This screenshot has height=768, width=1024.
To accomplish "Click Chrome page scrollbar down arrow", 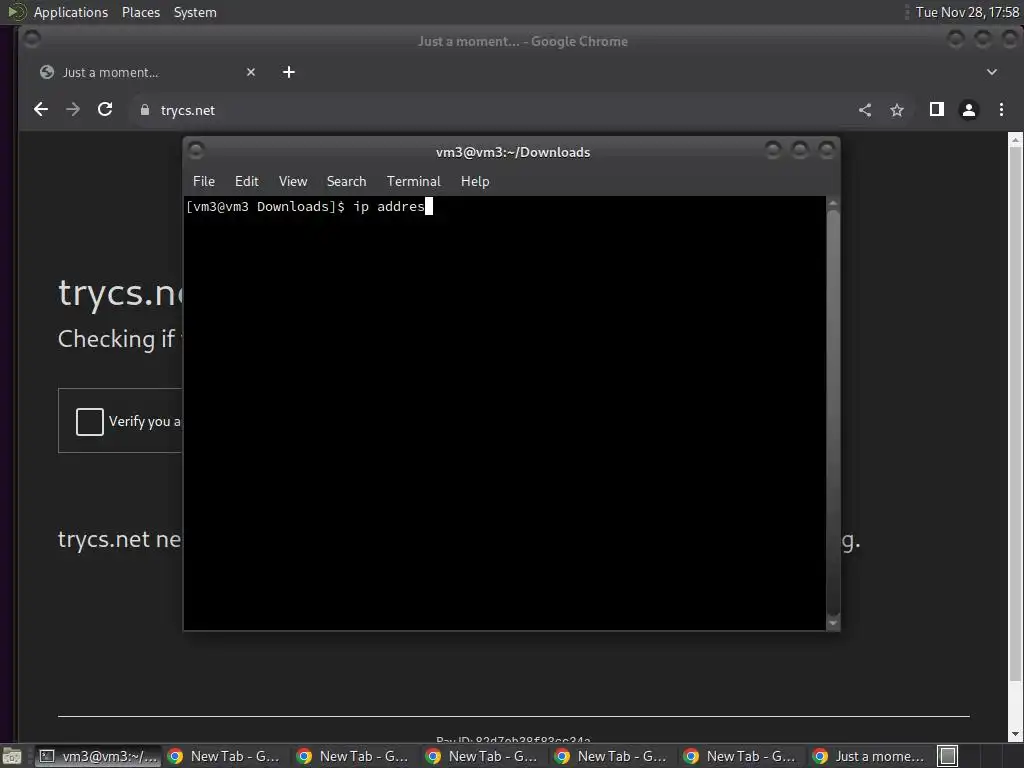I will tap(1015, 734).
